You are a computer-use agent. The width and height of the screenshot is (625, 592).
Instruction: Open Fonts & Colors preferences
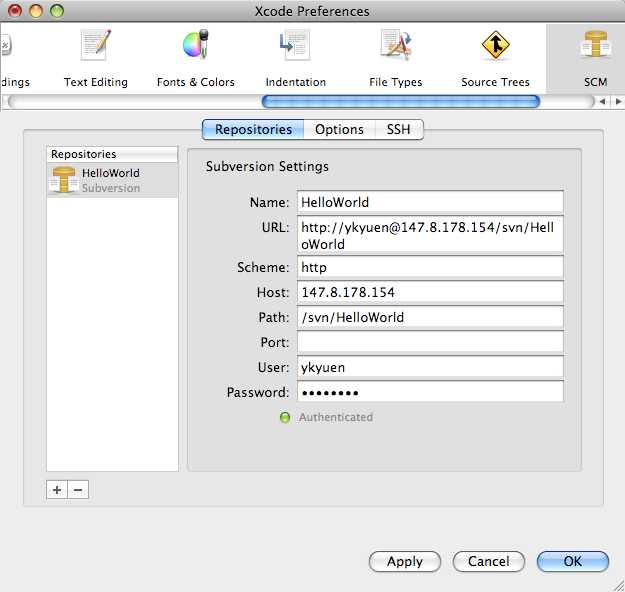click(x=195, y=57)
